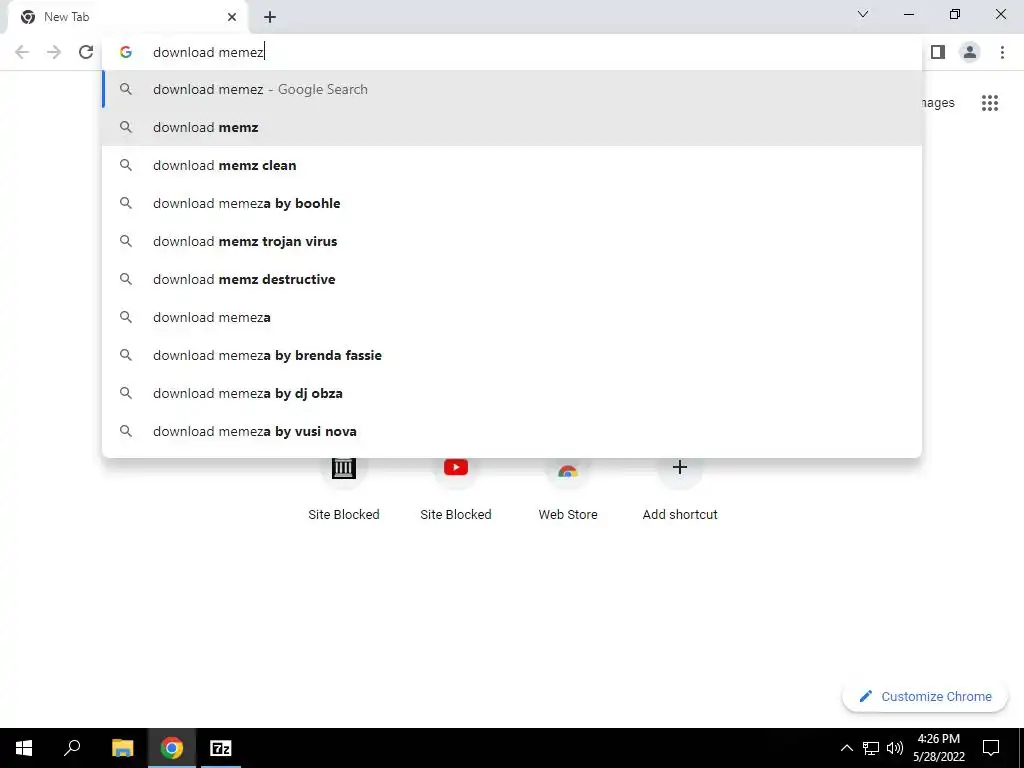This screenshot has height=768, width=1024.
Task: Select the New Tab tab
Action: pyautogui.click(x=127, y=17)
